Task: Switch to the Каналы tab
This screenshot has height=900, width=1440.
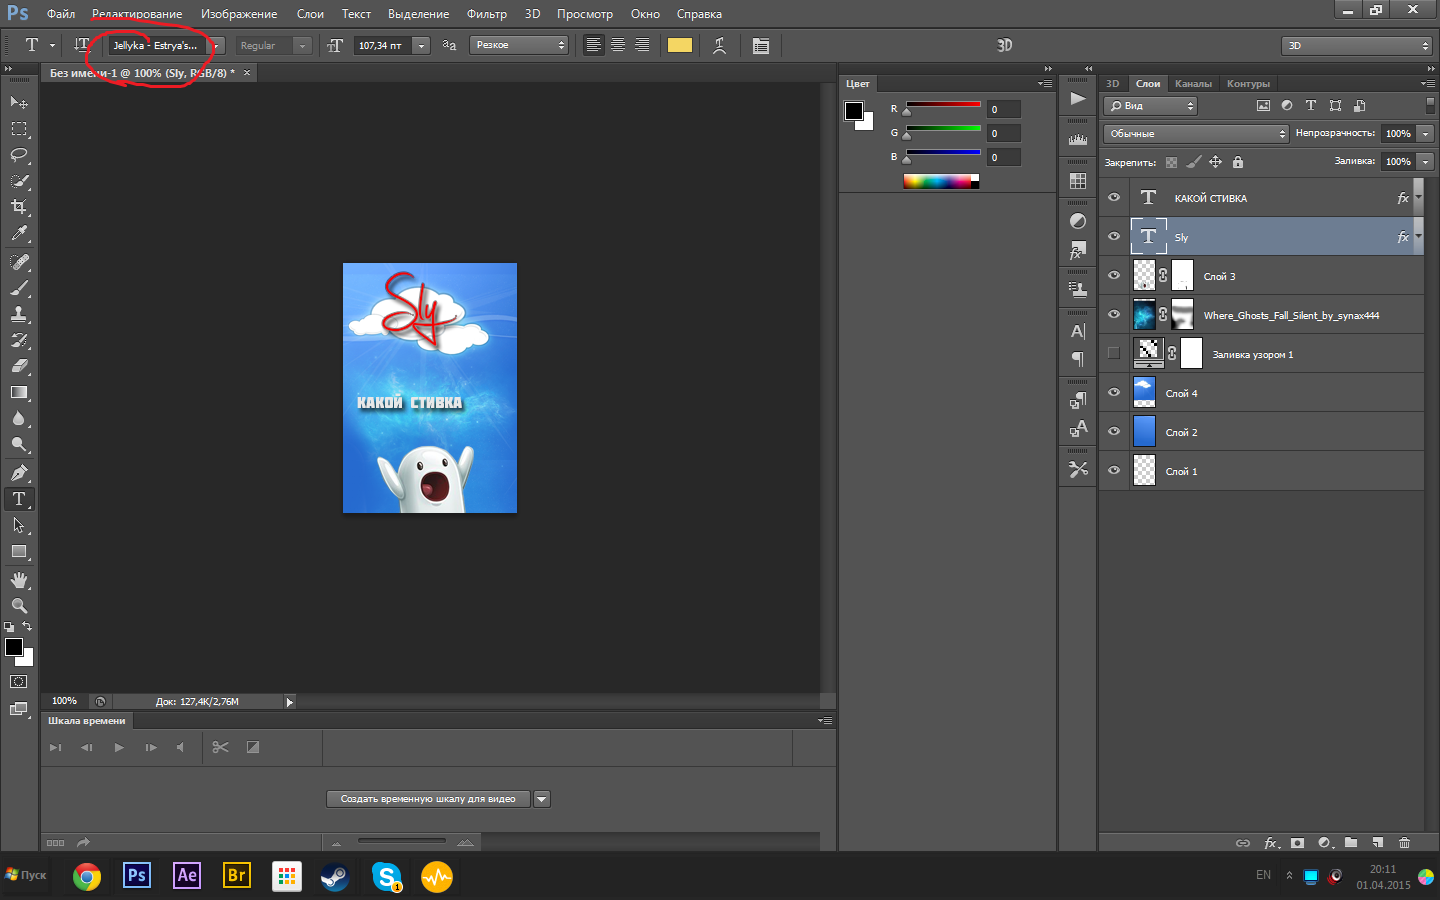Action: coord(1193,84)
